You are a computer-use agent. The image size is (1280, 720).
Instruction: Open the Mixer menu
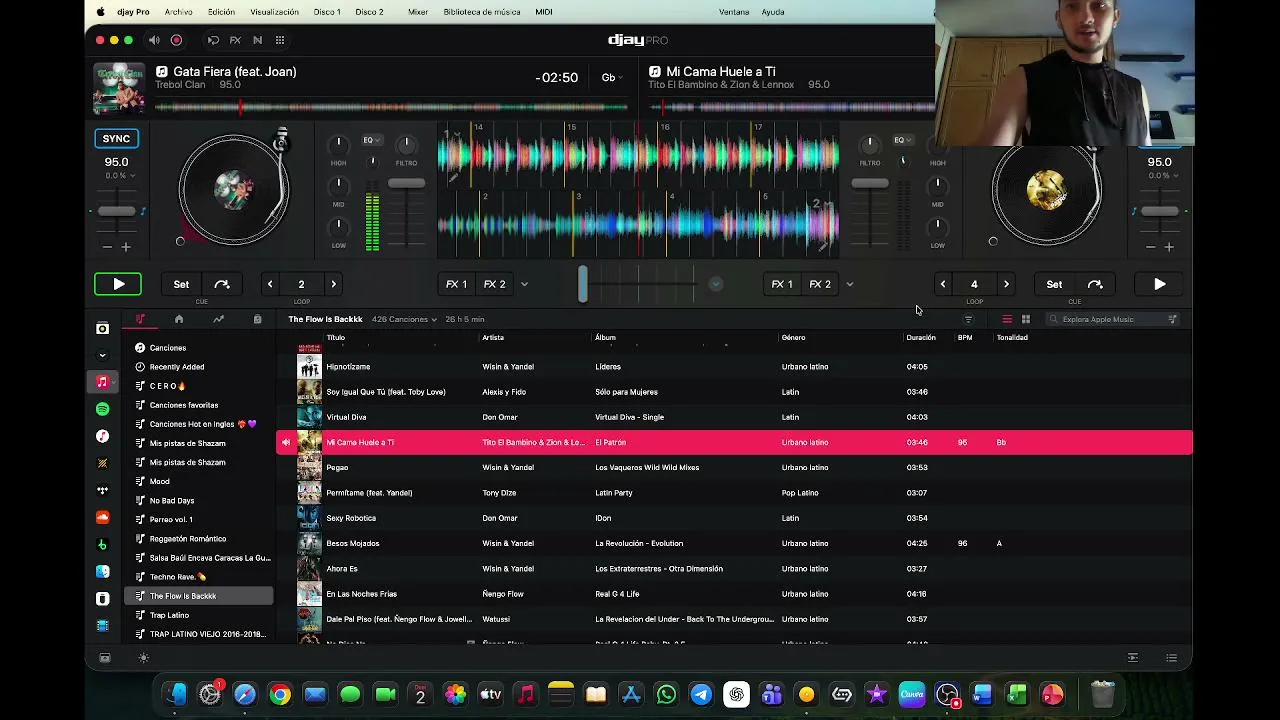click(x=418, y=12)
